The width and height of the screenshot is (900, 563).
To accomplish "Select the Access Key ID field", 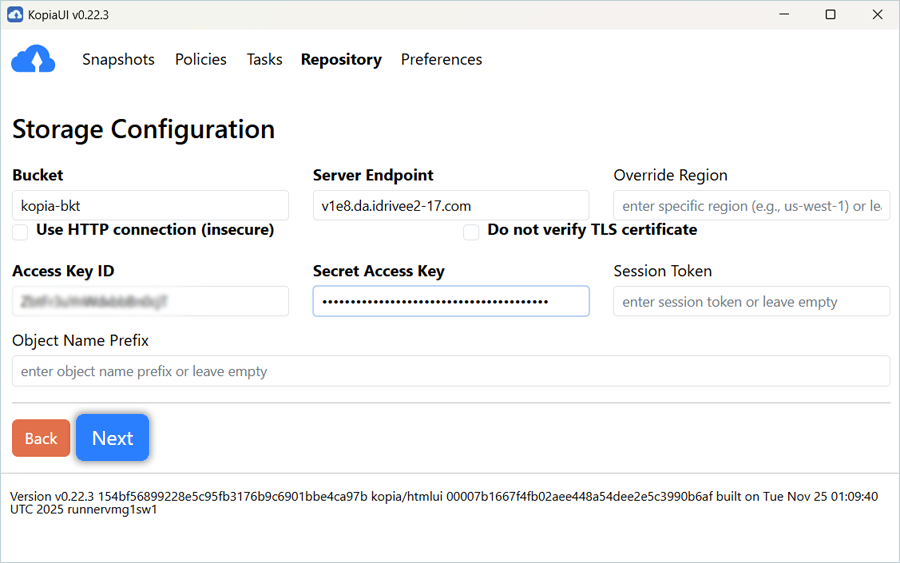I will pos(150,301).
